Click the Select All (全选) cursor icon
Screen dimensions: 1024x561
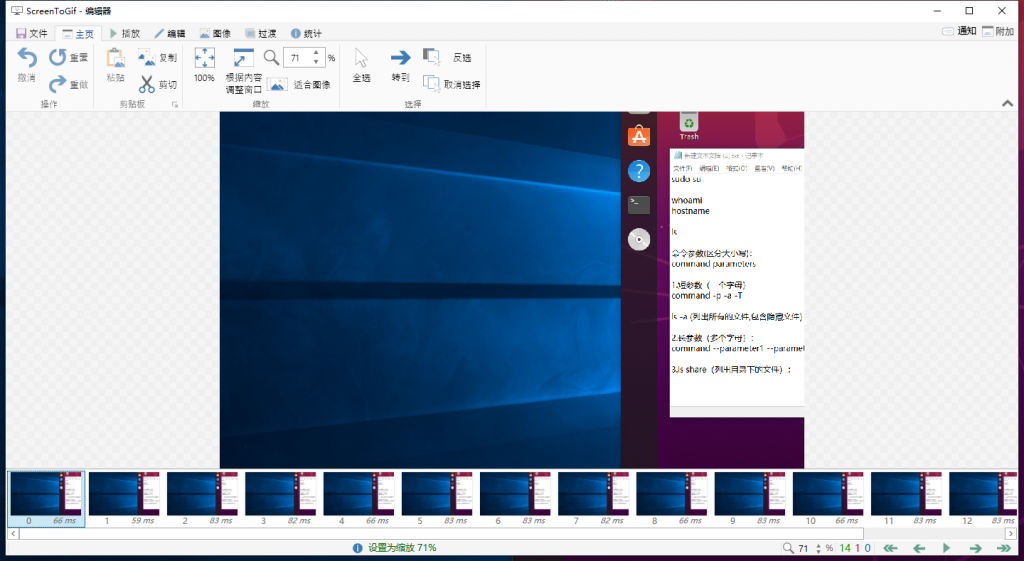coord(362,58)
